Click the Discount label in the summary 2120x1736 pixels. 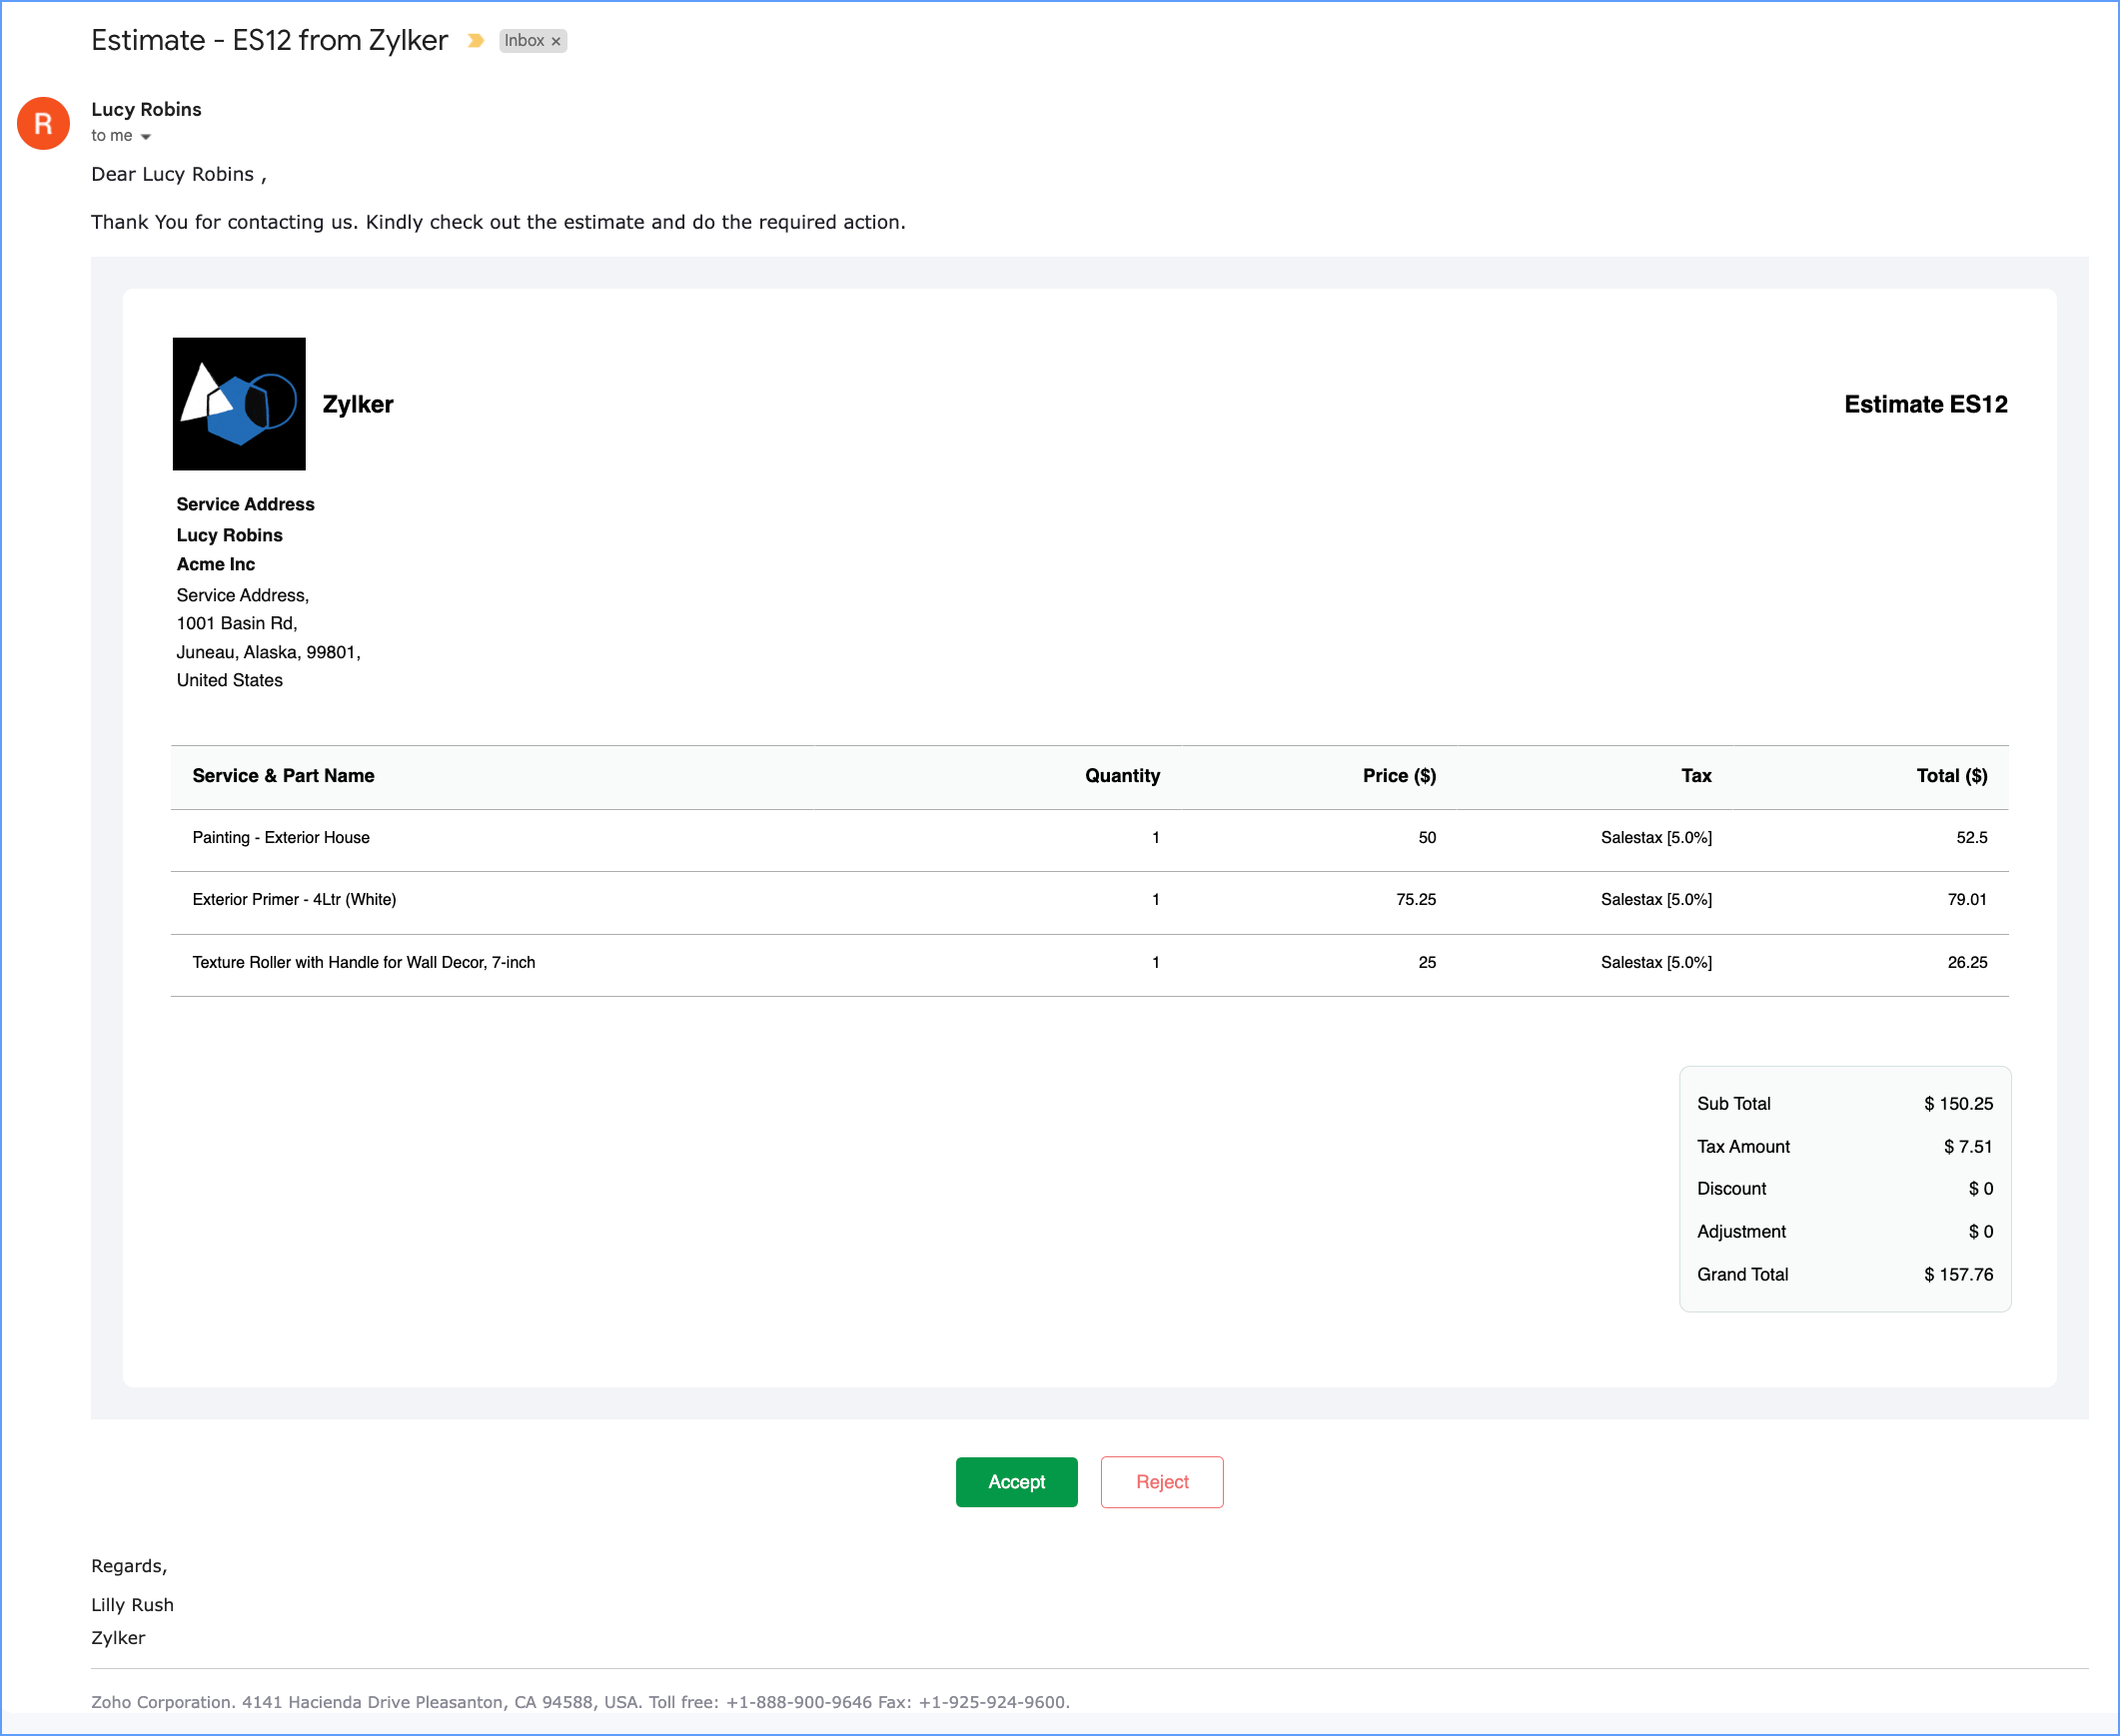1731,1189
